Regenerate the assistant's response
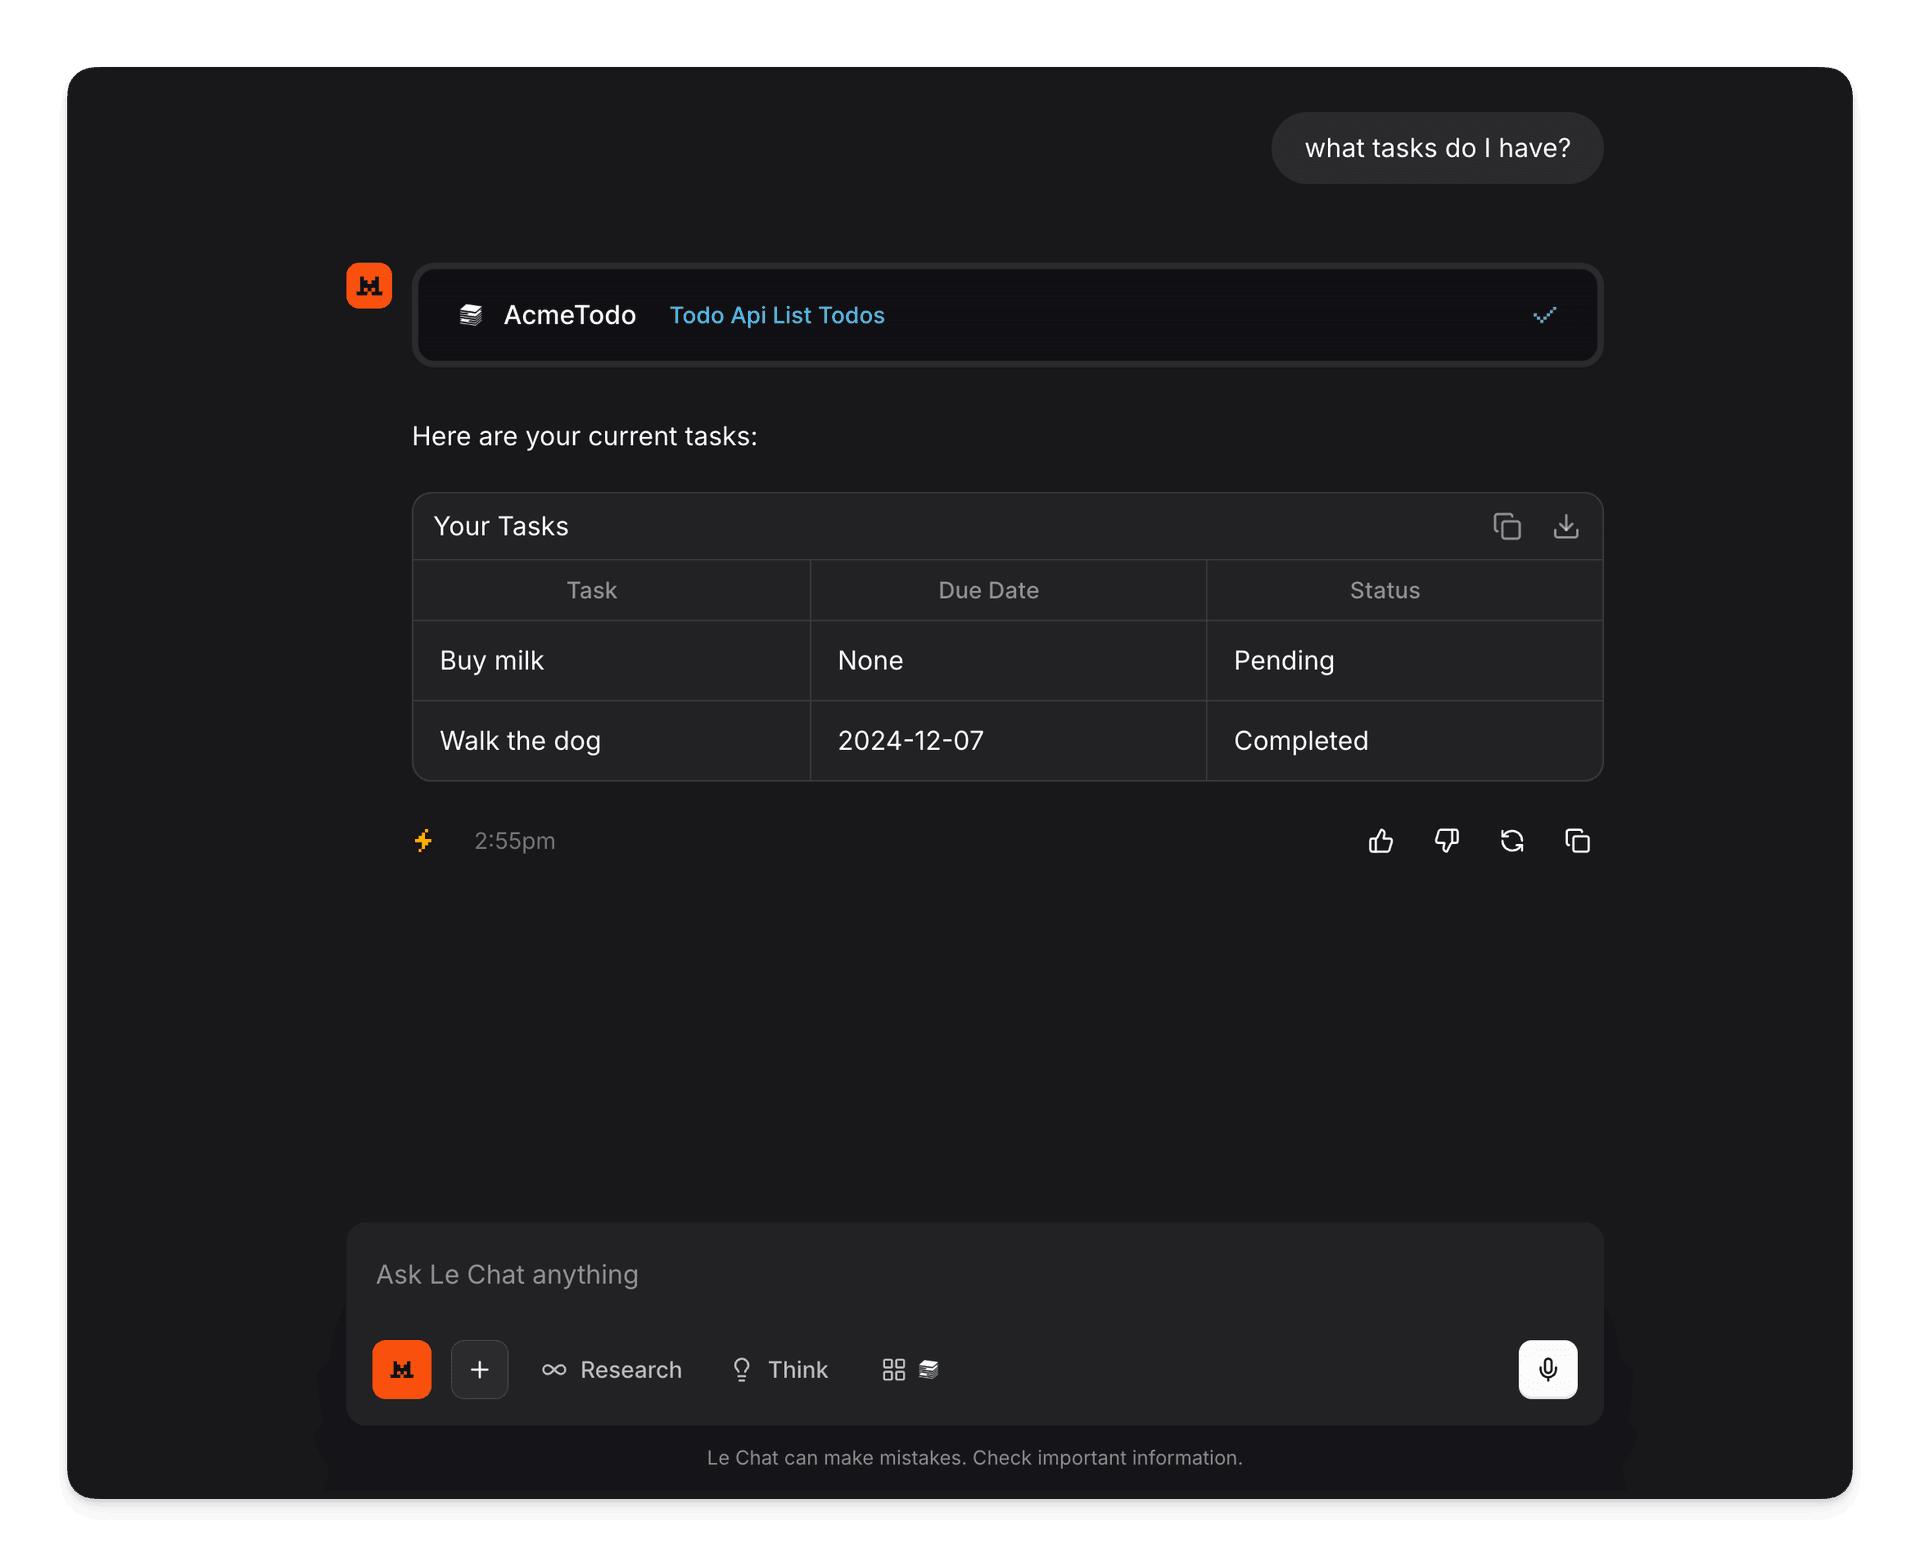1920x1566 pixels. click(x=1512, y=841)
